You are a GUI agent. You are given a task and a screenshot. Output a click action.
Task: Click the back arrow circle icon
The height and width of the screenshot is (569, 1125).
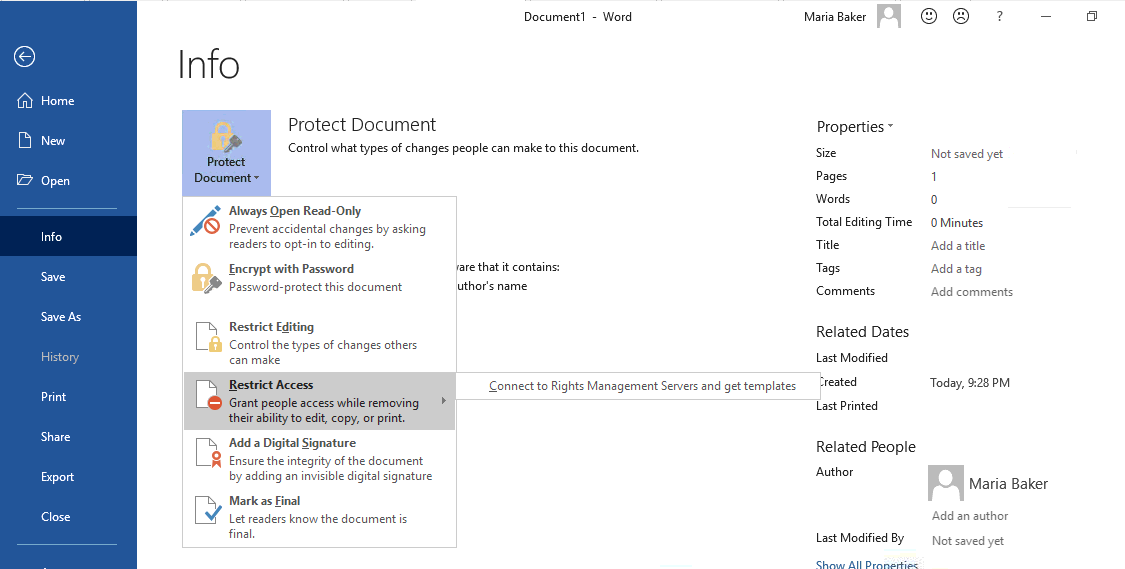[x=24, y=57]
